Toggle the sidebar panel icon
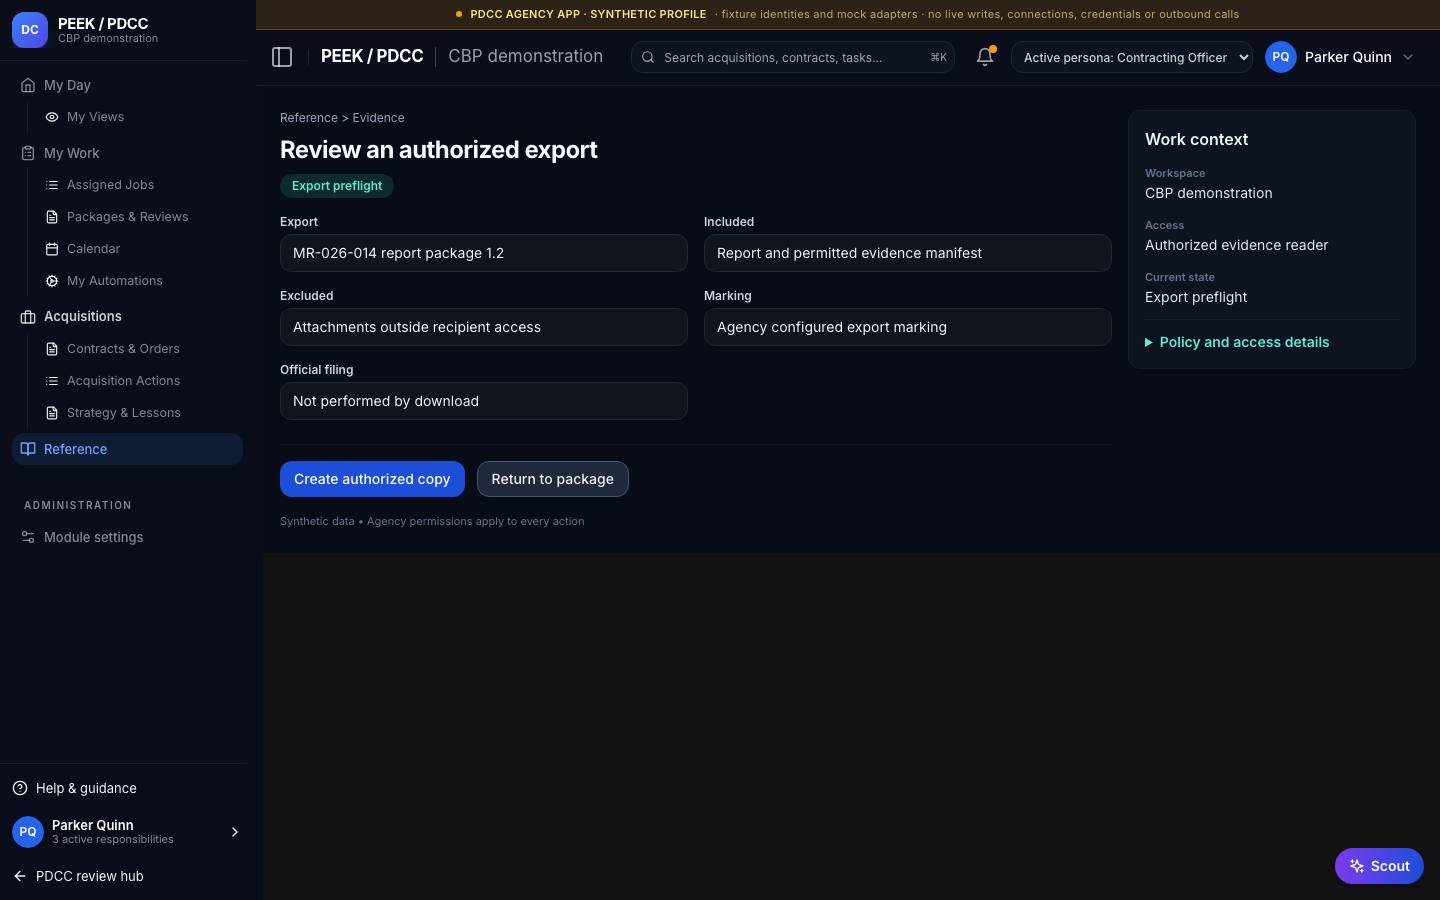Image resolution: width=1440 pixels, height=900 pixels. coord(282,57)
